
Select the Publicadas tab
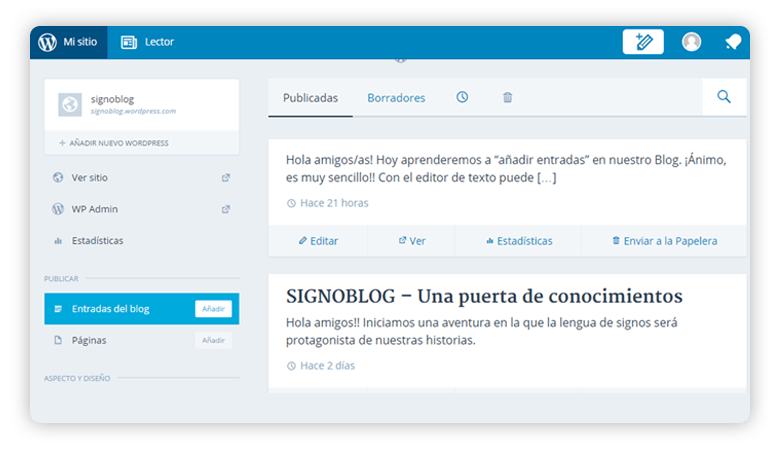tap(310, 98)
